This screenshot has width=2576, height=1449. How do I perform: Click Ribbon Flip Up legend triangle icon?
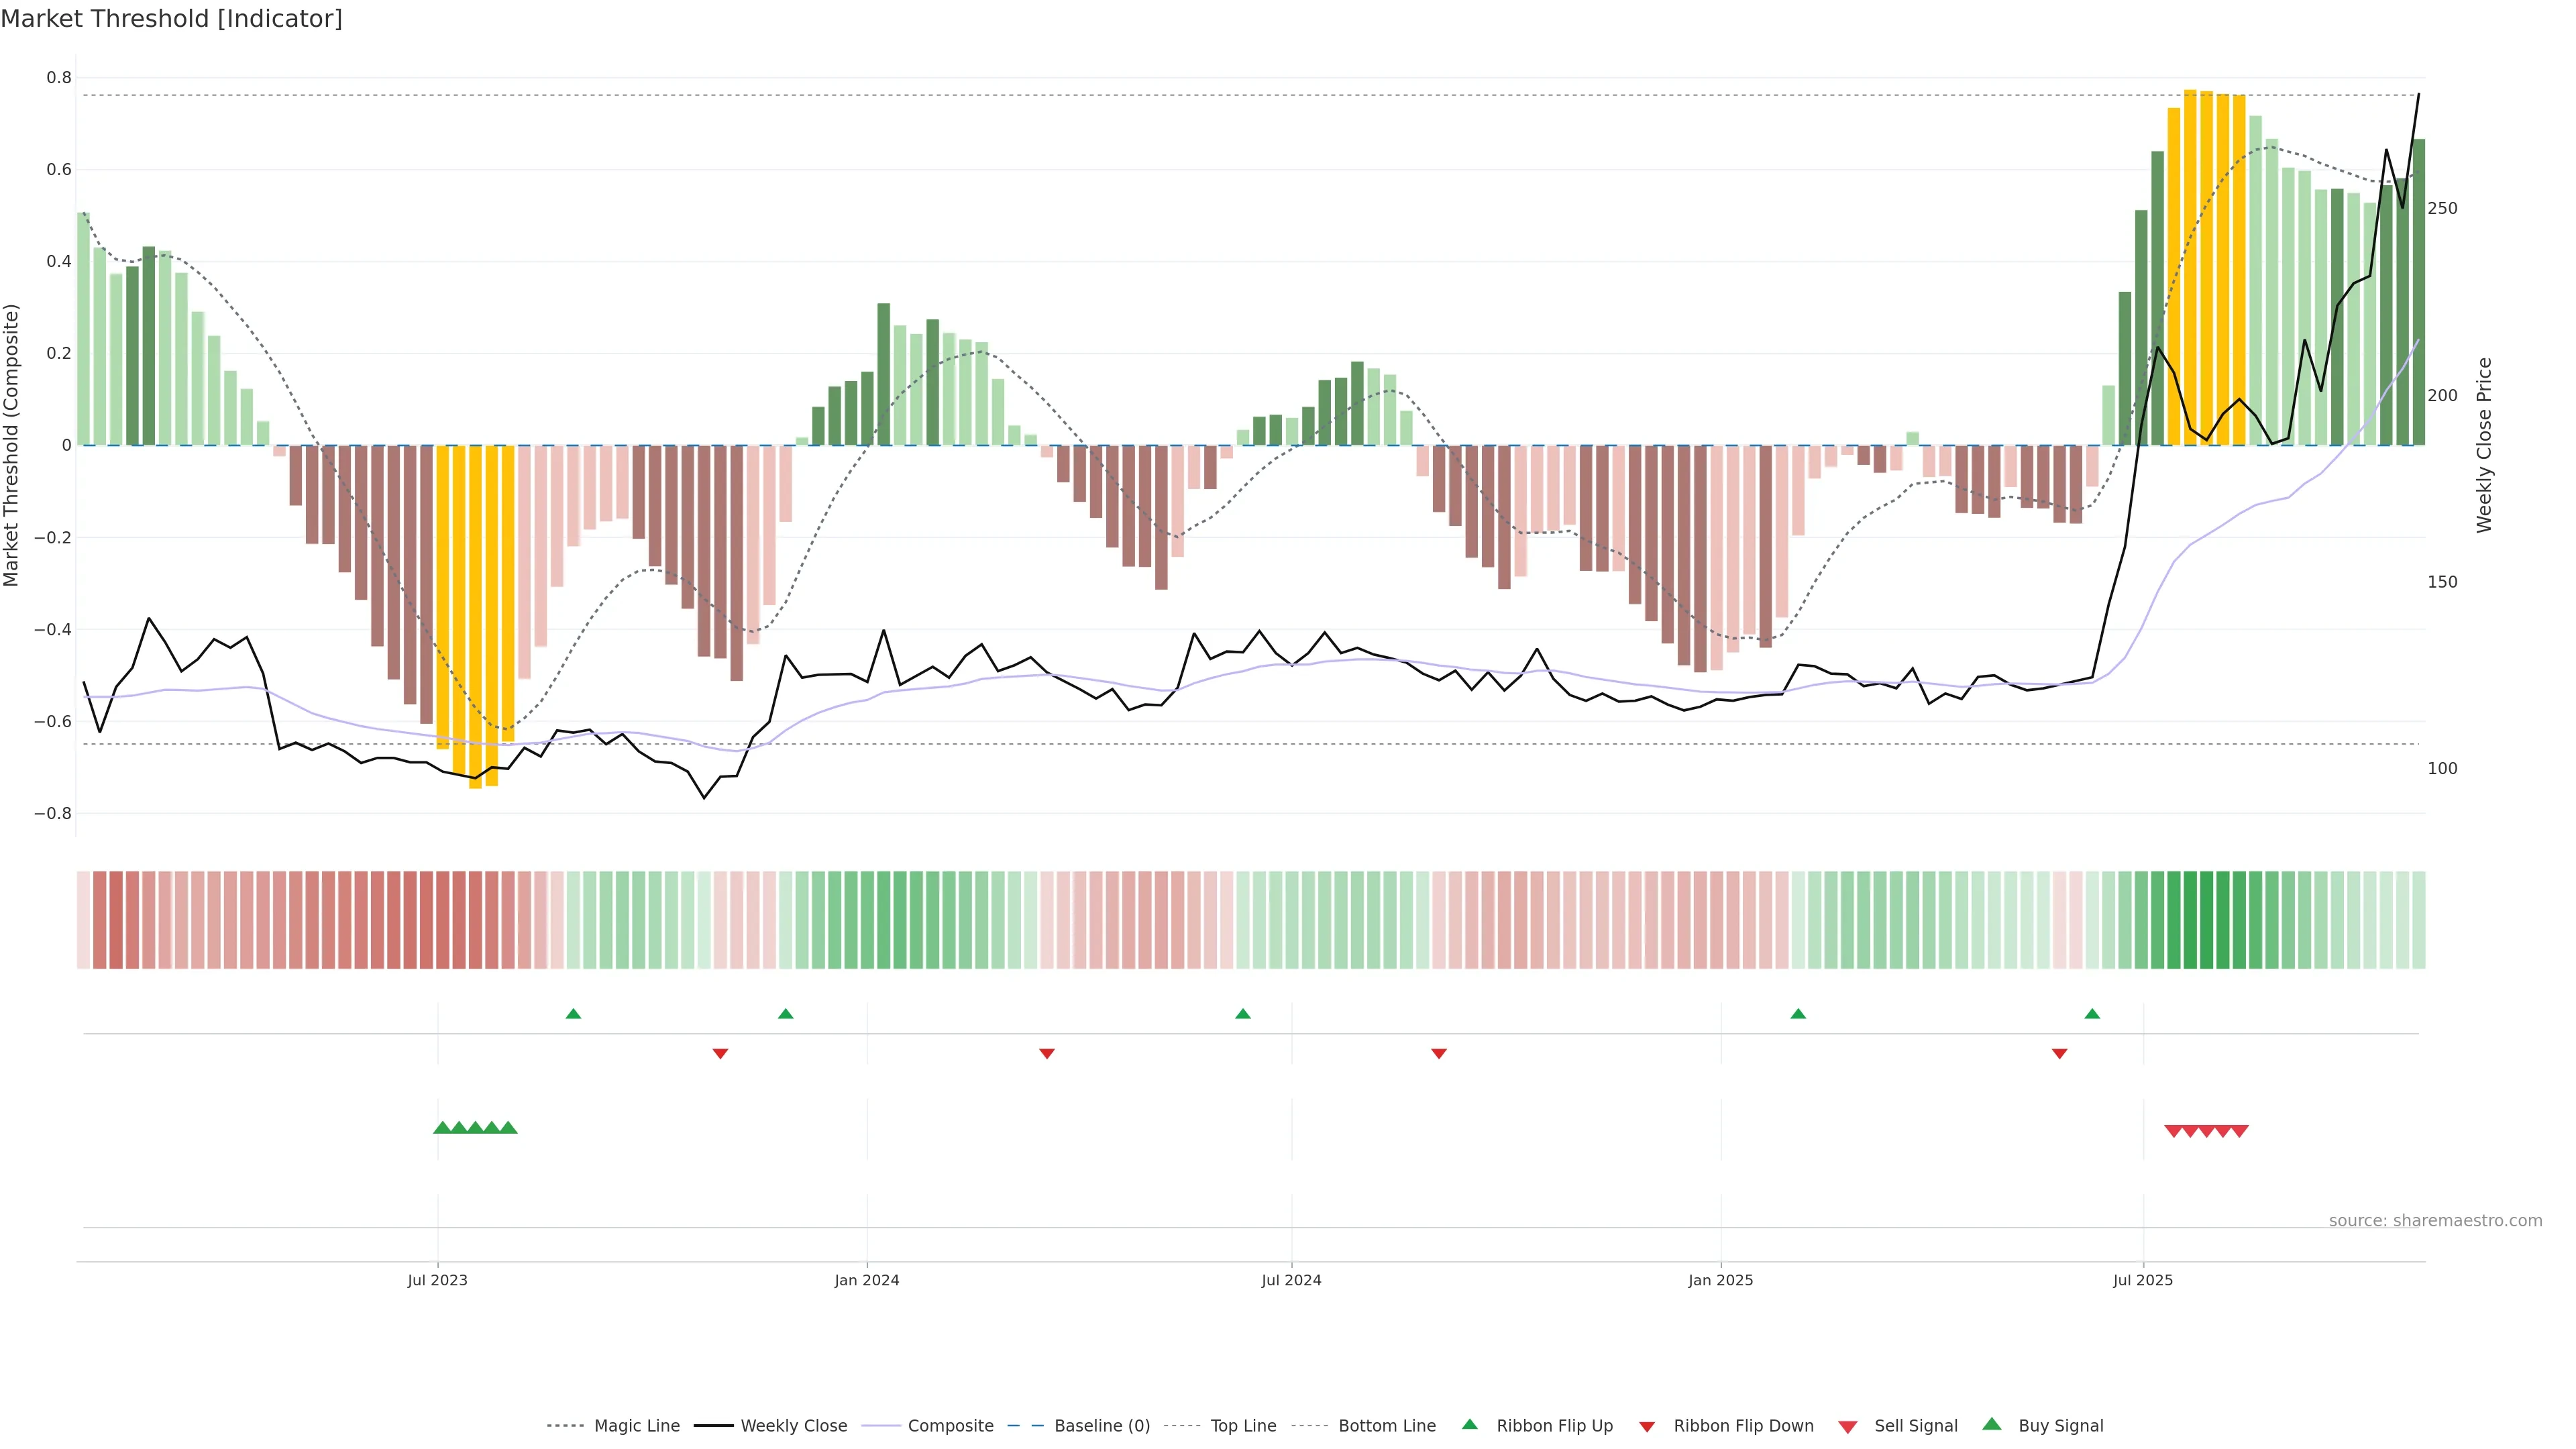[x=1469, y=1424]
